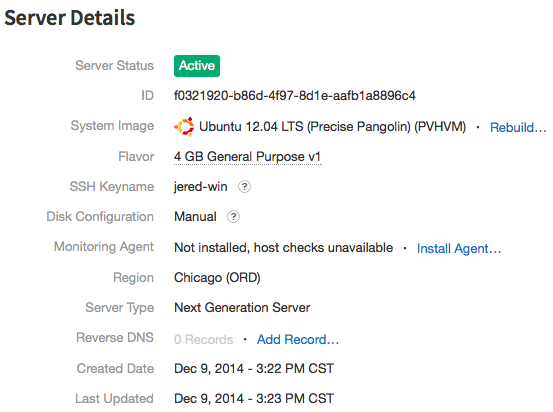Click the Ubuntu 12.04 LTS image name
Image resolution: width=553 pixels, height=412 pixels.
[x=333, y=127]
